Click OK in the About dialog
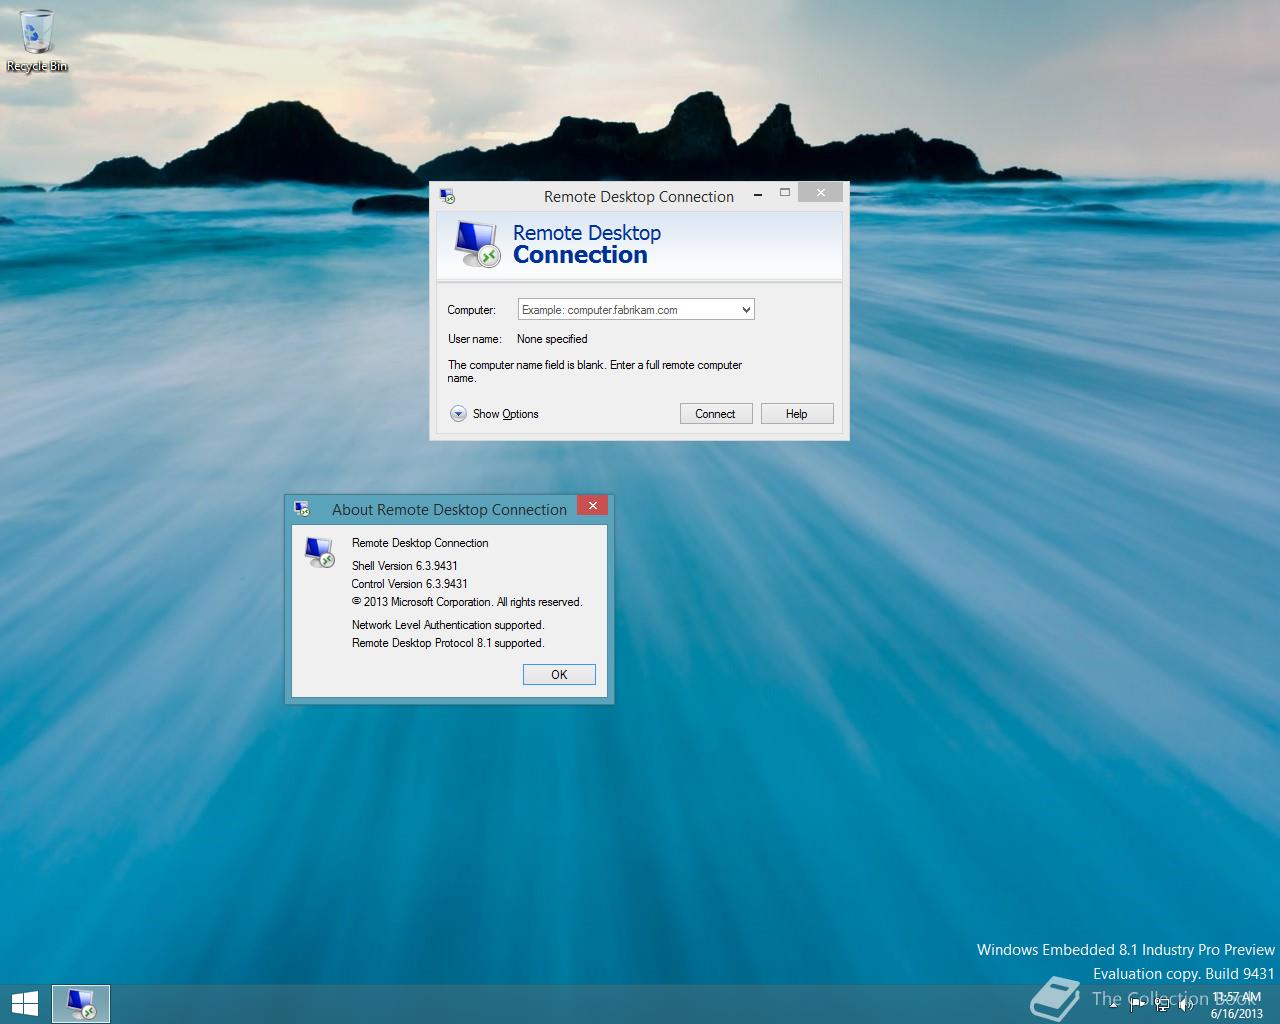The height and width of the screenshot is (1024, 1280). [559, 675]
